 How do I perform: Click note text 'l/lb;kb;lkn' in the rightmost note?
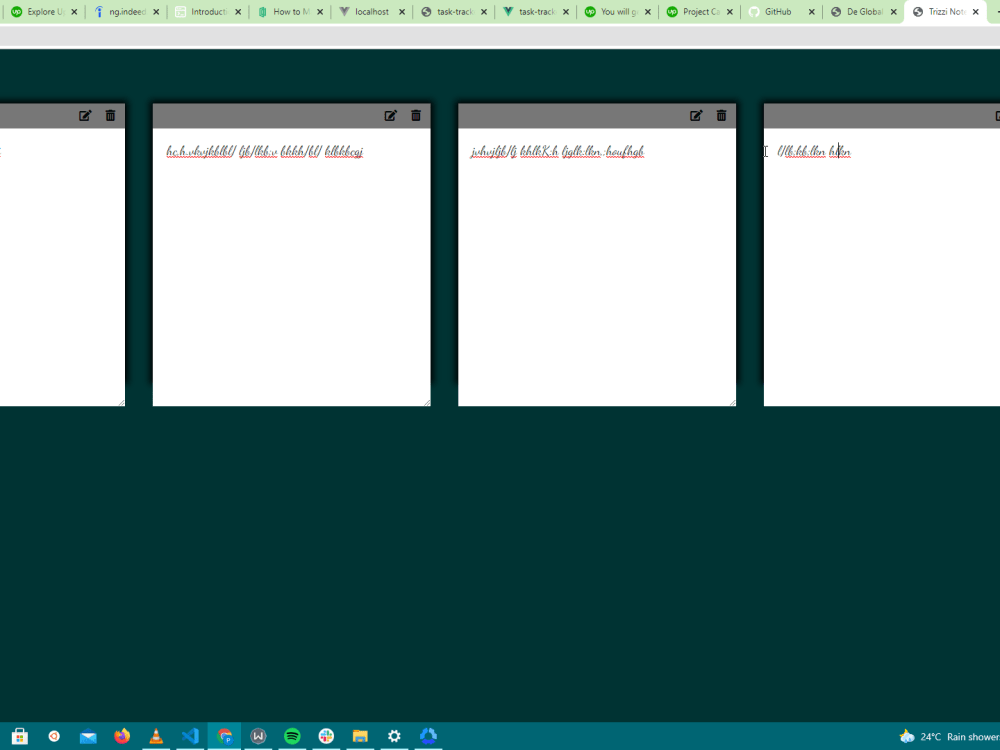click(x=801, y=151)
